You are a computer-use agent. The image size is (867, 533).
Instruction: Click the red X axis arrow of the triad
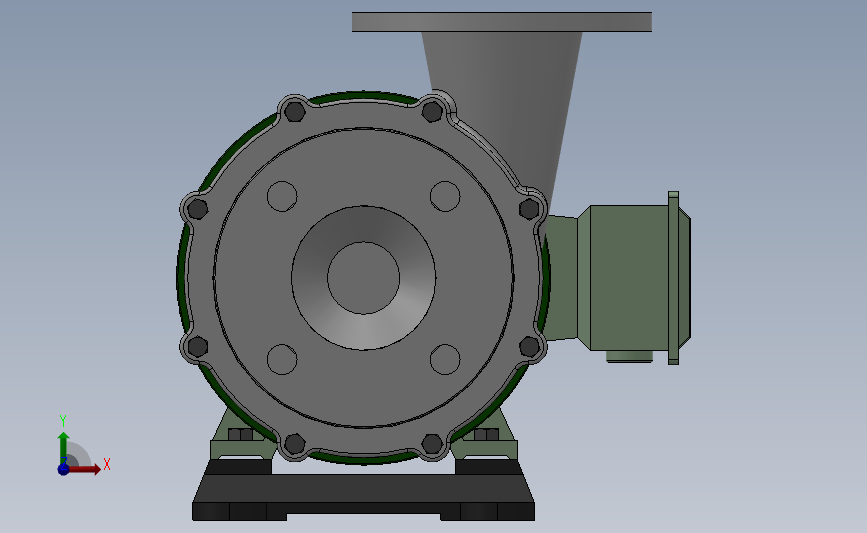pyautogui.click(x=84, y=469)
